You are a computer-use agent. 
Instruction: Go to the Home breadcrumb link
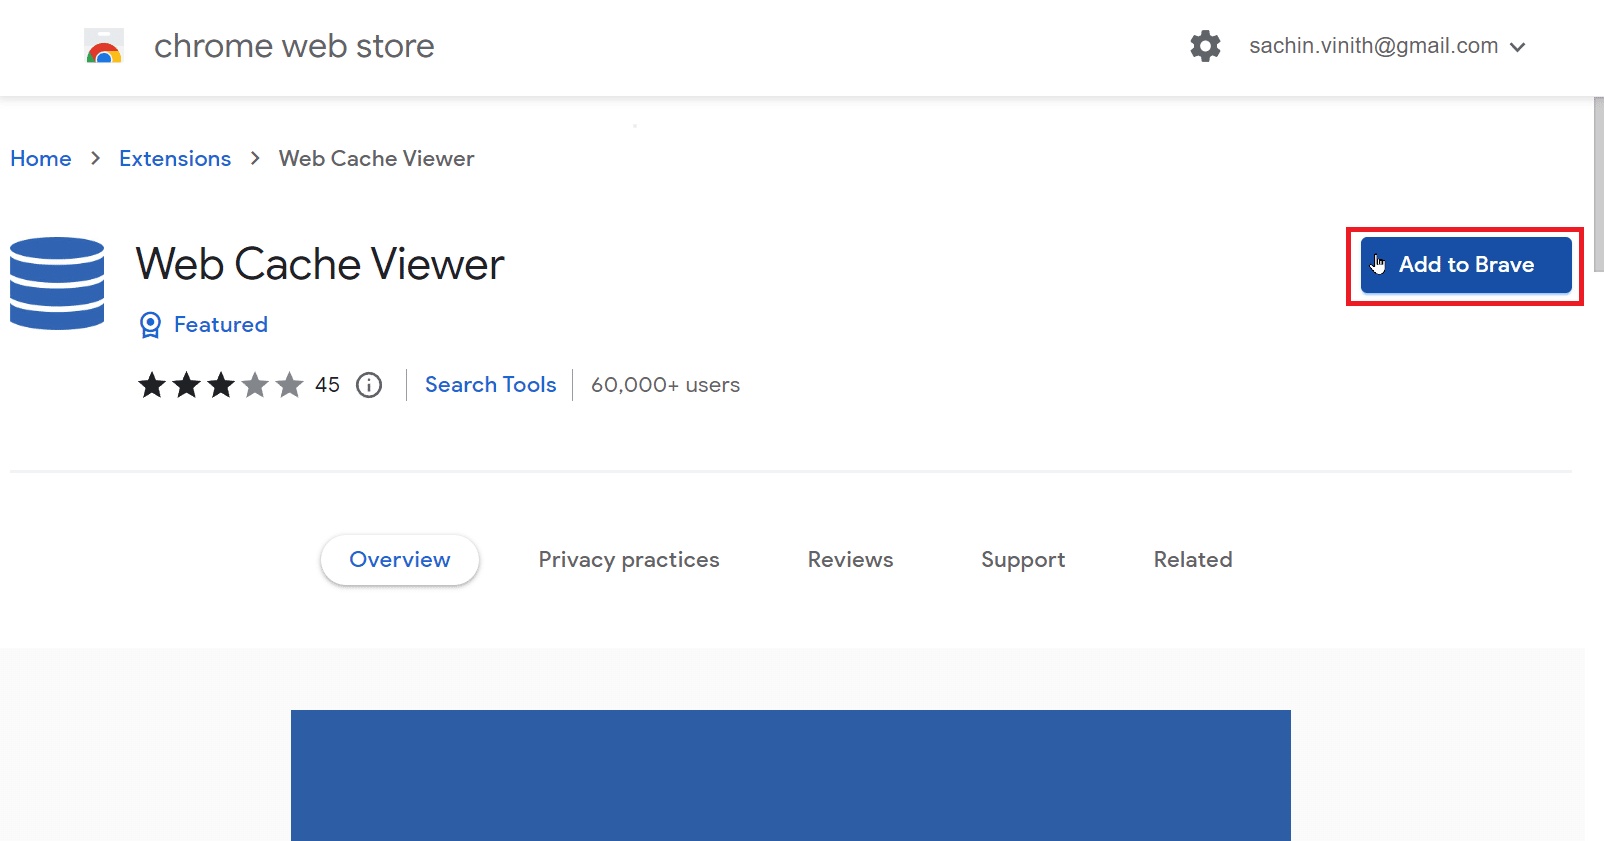click(41, 158)
